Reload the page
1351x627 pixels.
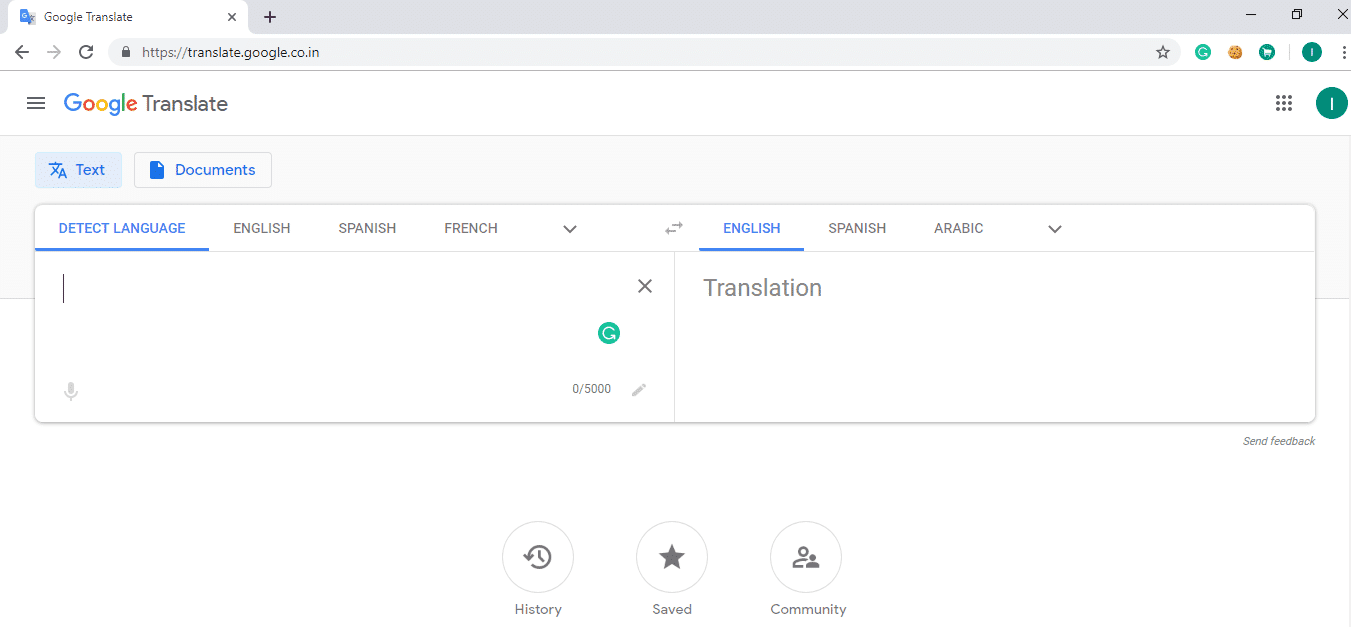(86, 51)
